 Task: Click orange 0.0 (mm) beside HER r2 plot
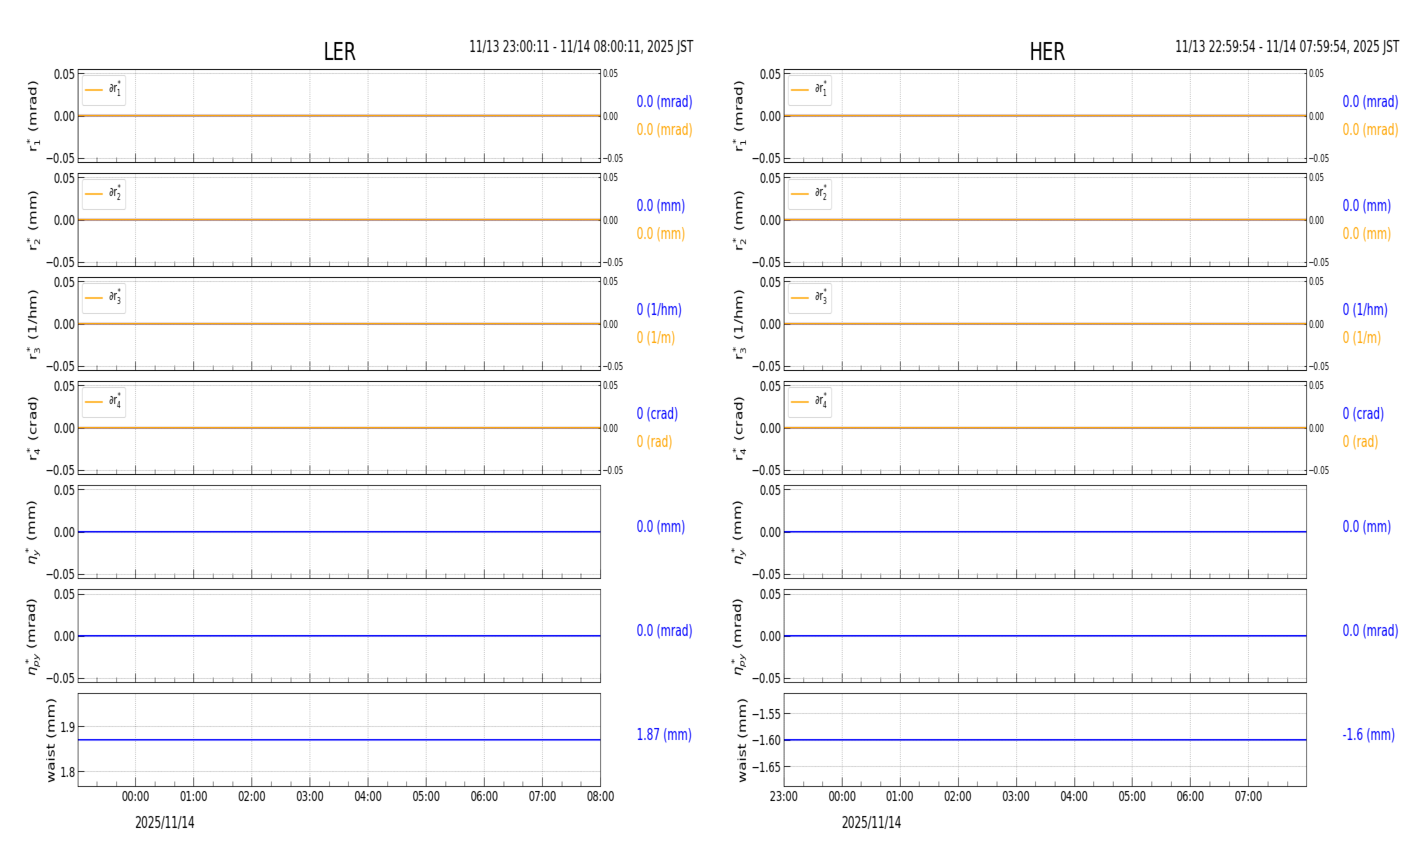pos(1367,234)
